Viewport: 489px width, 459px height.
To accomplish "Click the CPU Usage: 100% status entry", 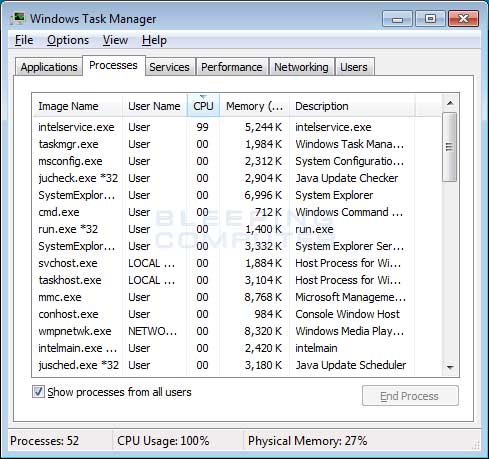I will click(163, 441).
